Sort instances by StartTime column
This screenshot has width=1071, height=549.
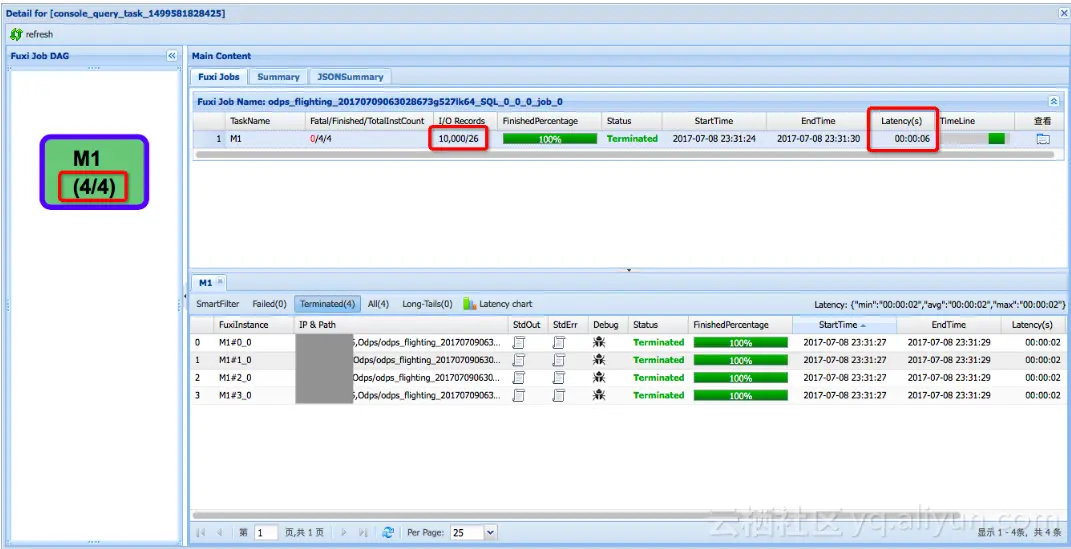point(845,325)
